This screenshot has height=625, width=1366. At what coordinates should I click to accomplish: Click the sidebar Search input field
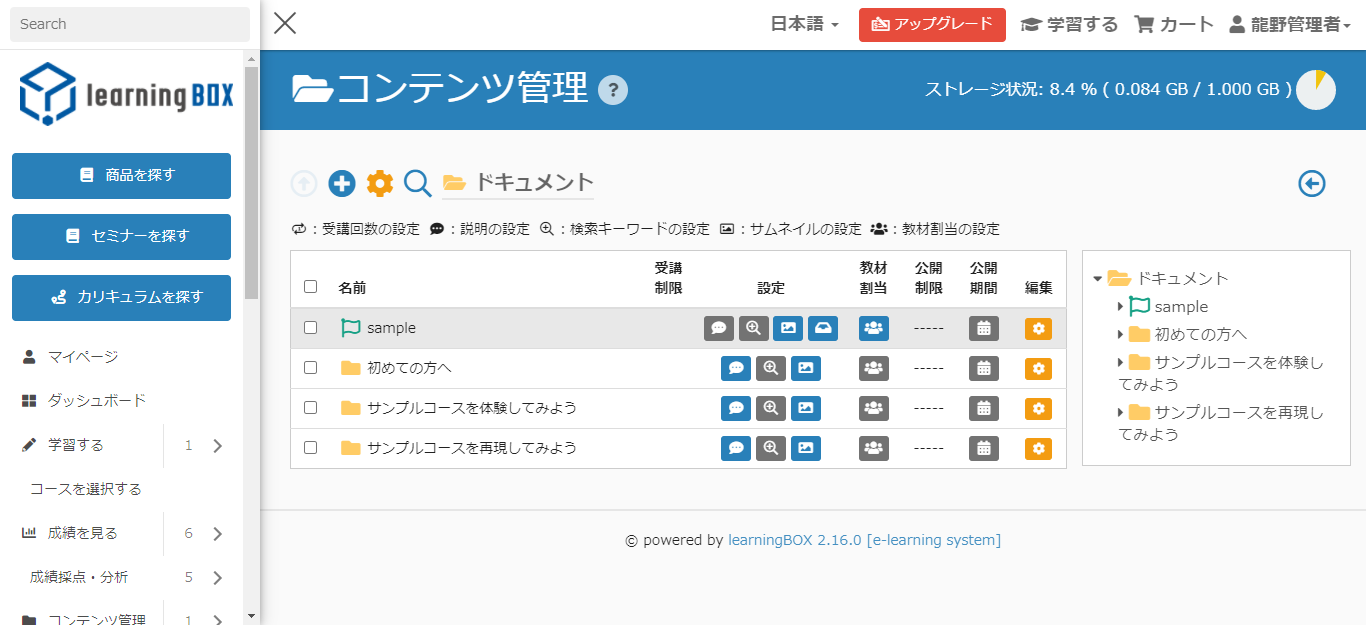(130, 24)
